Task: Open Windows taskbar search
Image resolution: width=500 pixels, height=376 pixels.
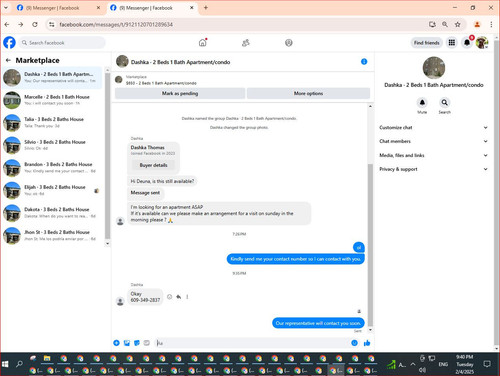Action: point(19,364)
